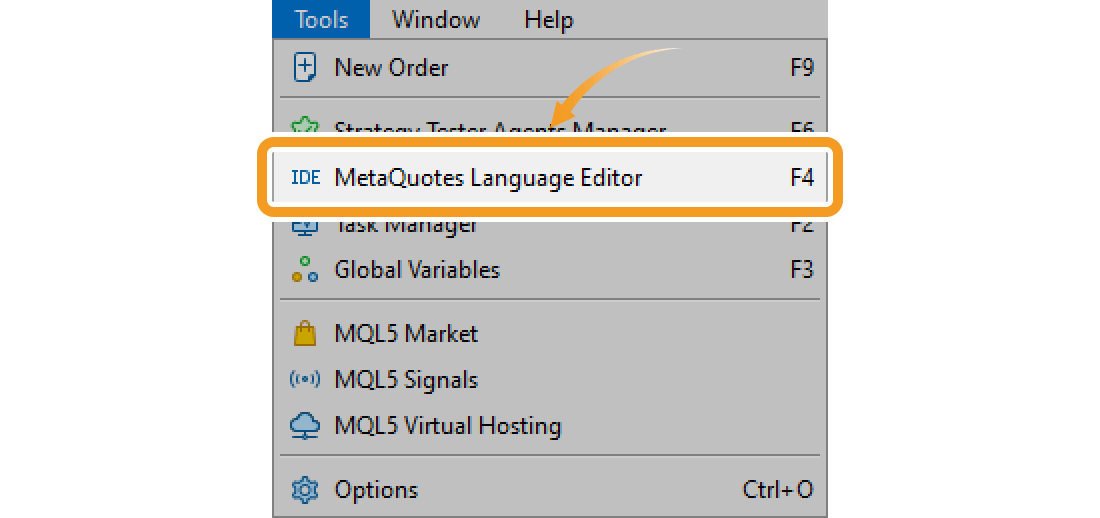Click the Options gear icon
This screenshot has height=518, width=1100.
point(304,489)
